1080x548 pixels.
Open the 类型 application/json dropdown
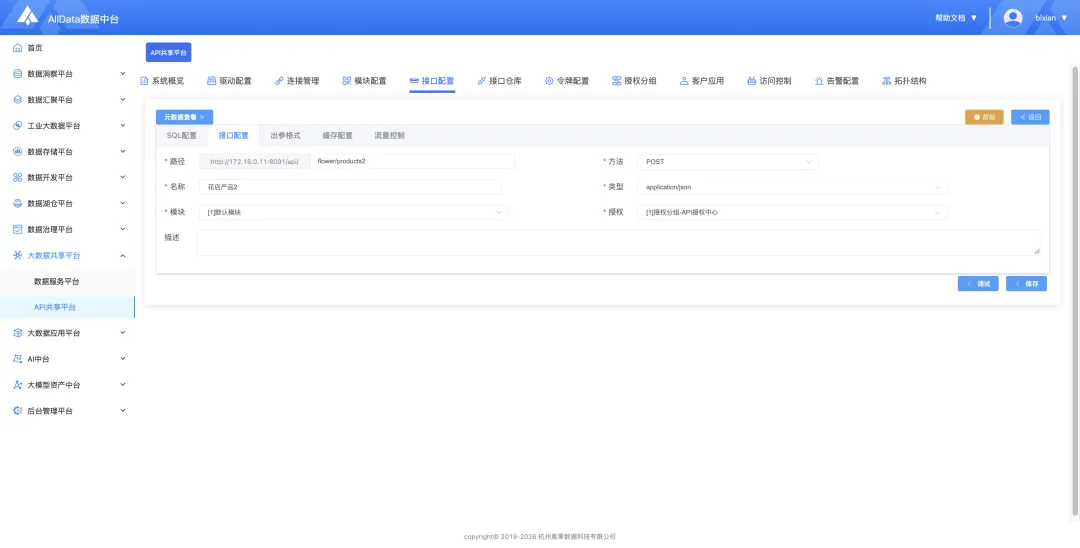click(792, 187)
